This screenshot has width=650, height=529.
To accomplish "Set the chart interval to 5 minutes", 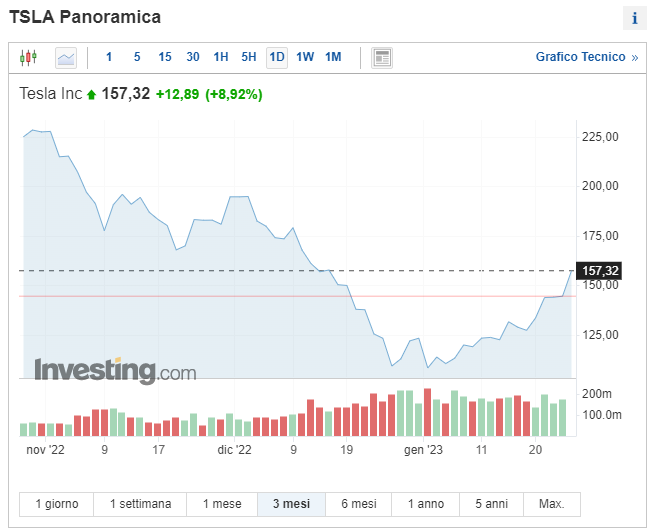I will coord(137,57).
